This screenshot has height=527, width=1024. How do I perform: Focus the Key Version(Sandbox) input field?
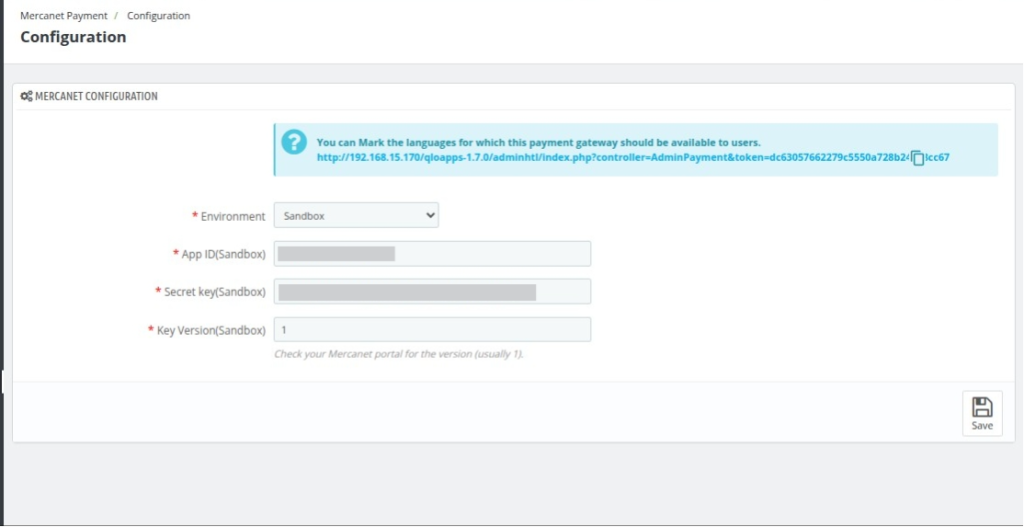click(432, 330)
